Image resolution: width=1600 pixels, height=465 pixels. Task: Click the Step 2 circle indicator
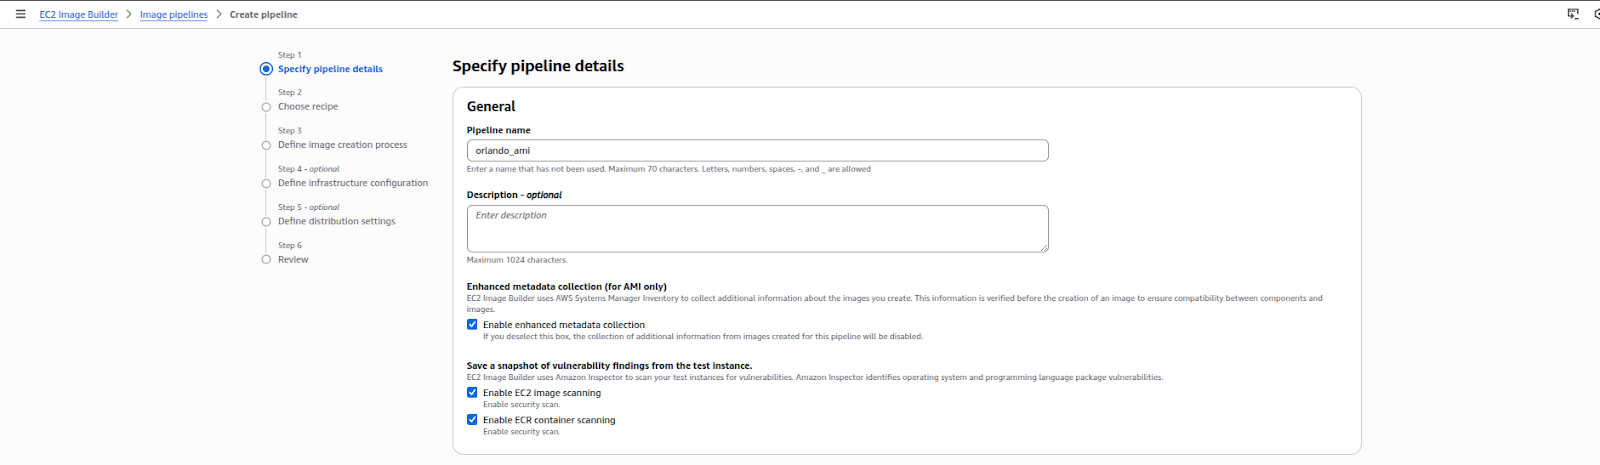coord(266,107)
